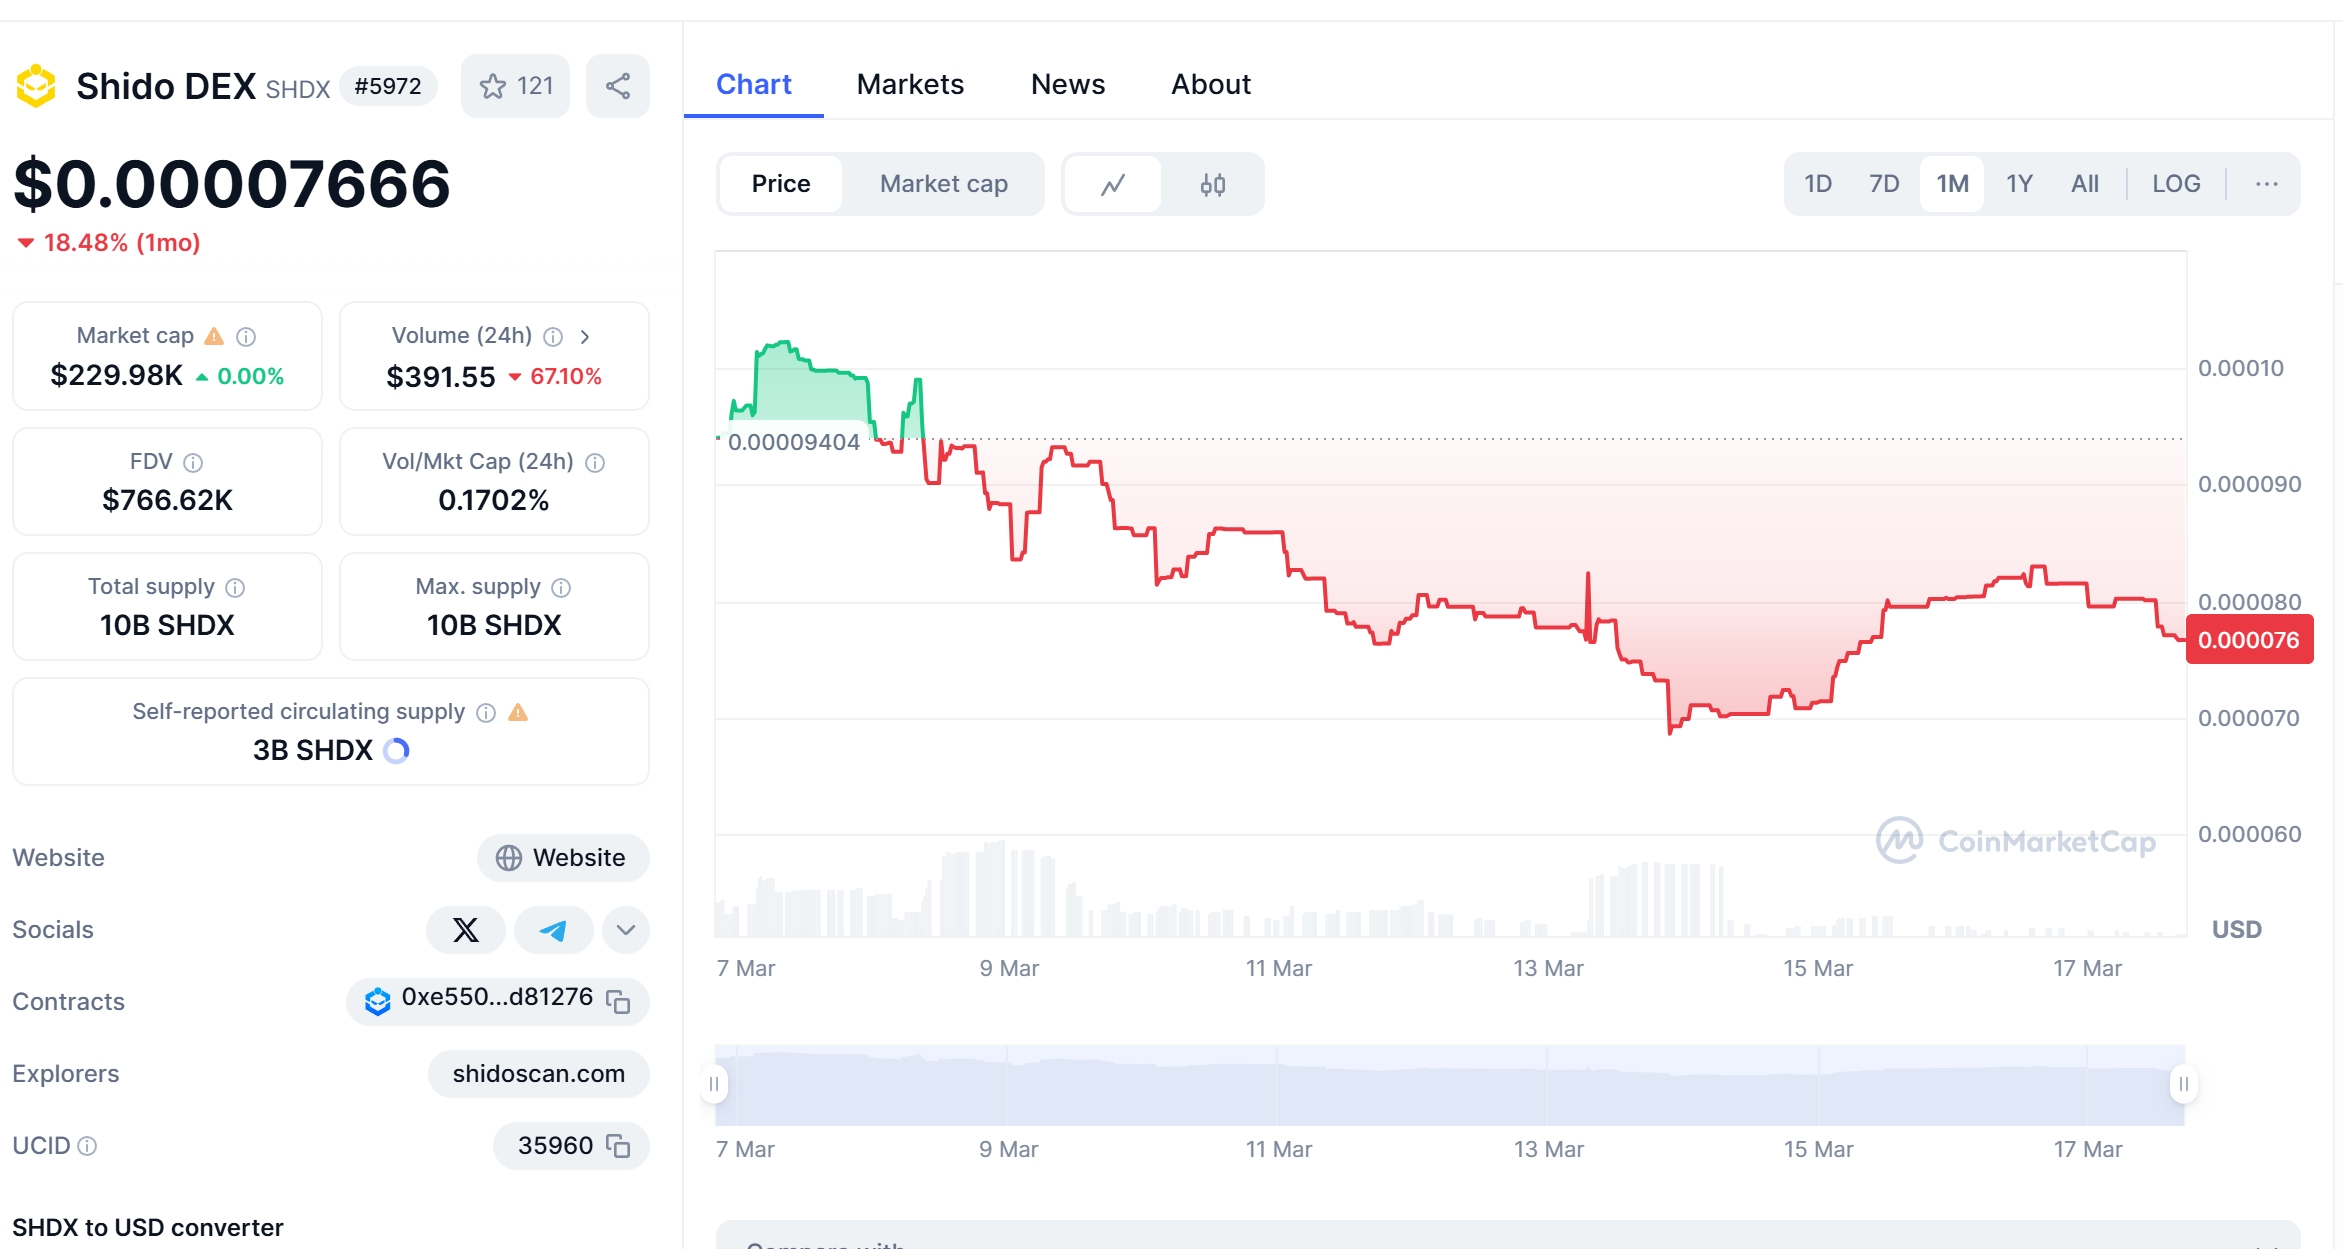Click the #5972 rank badge

pos(388,86)
